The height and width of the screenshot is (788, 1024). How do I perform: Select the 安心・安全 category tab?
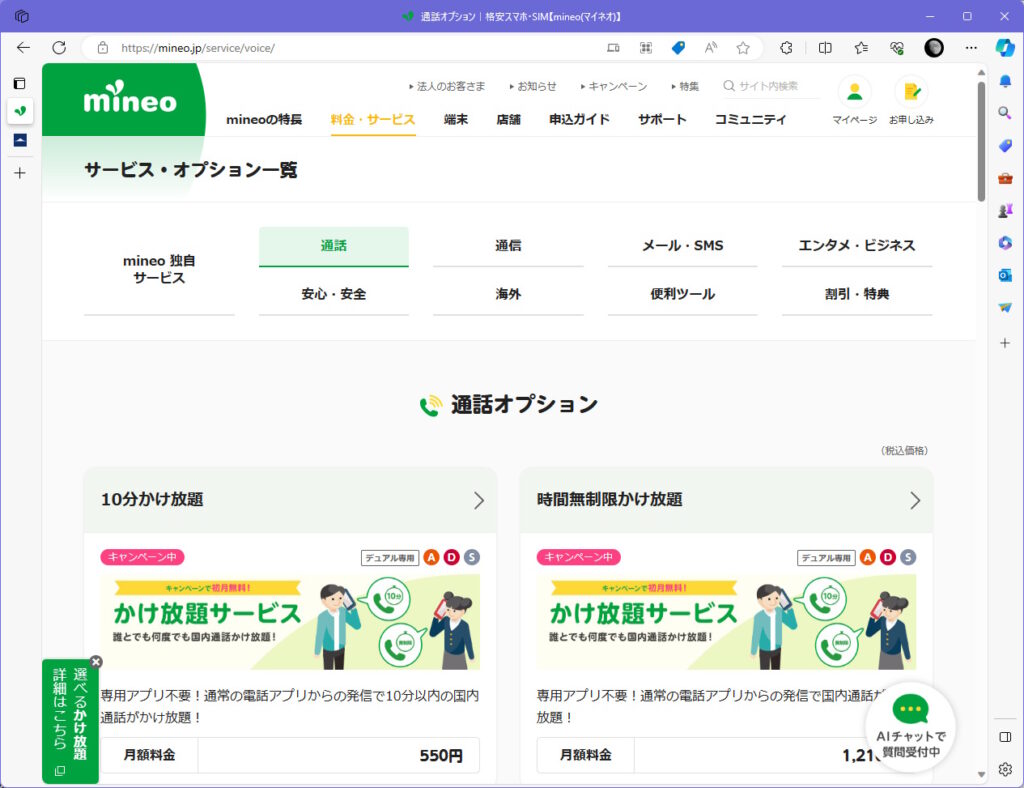(x=334, y=294)
